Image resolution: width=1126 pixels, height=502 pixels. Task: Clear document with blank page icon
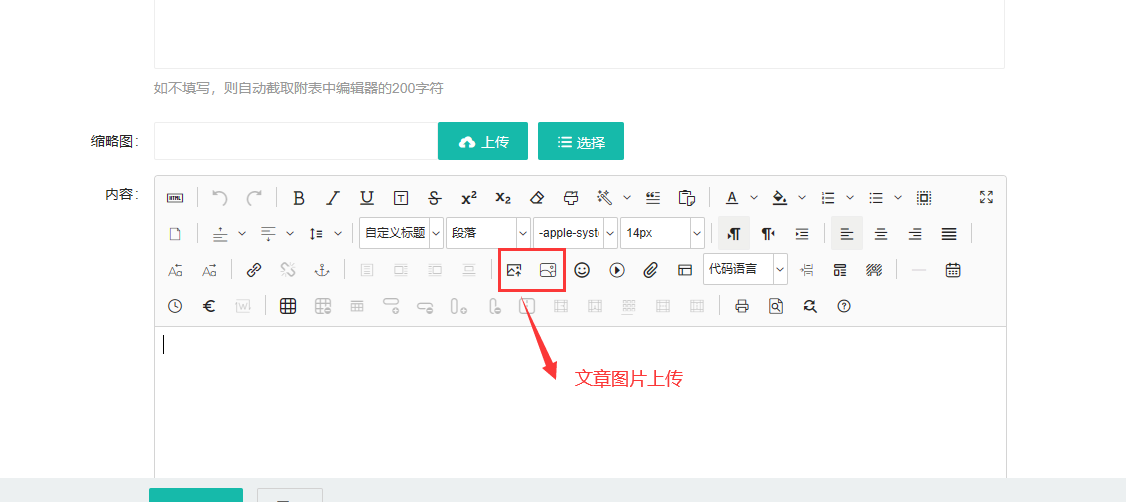tap(175, 233)
